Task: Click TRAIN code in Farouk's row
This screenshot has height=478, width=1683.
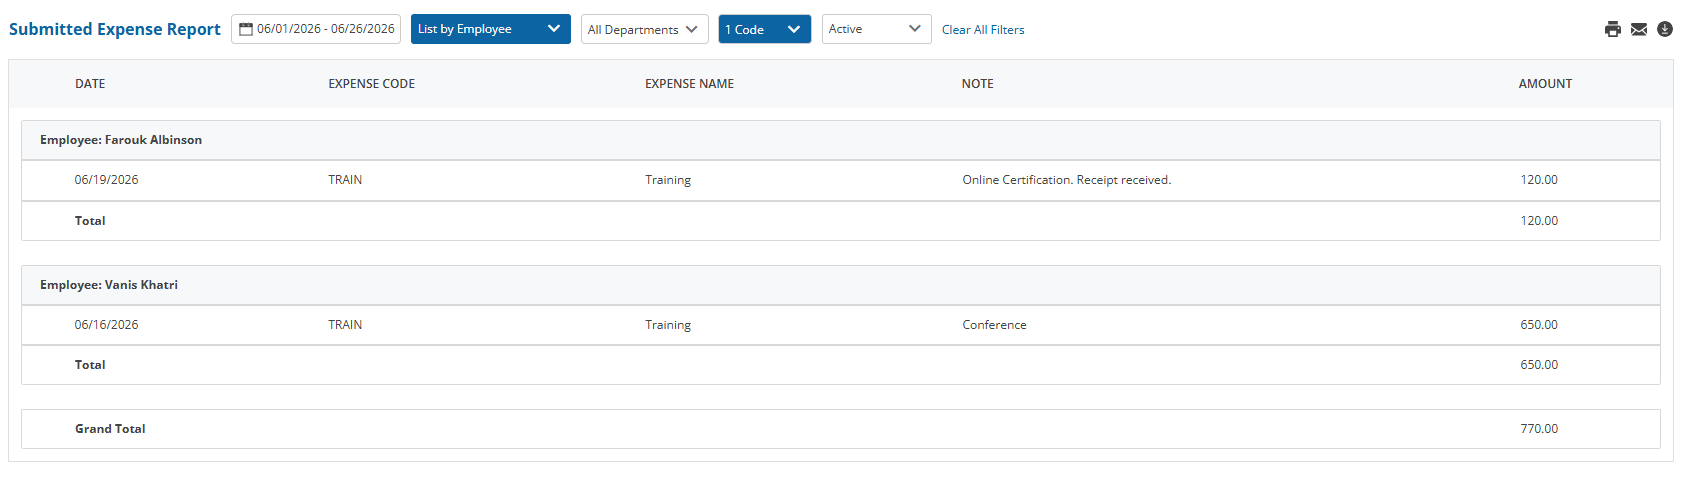Action: click(x=345, y=180)
